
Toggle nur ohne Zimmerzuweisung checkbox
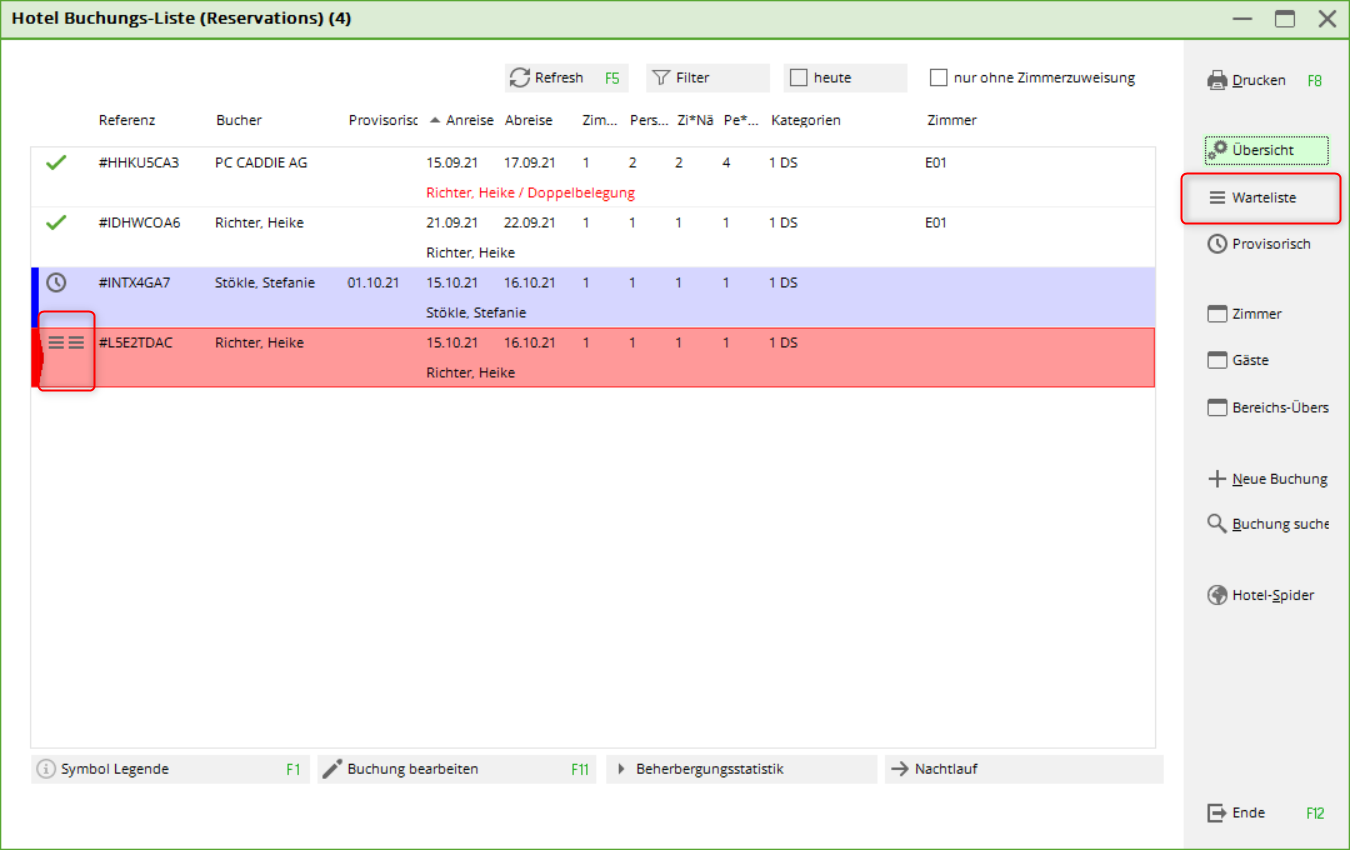coord(938,78)
